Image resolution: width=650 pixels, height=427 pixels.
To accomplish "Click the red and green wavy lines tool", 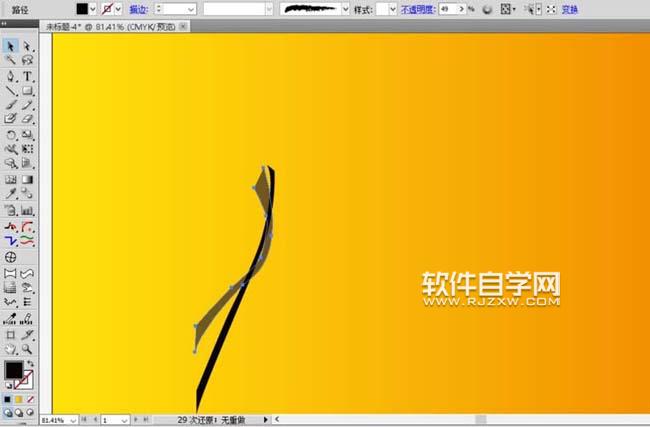I will pyautogui.click(x=27, y=240).
